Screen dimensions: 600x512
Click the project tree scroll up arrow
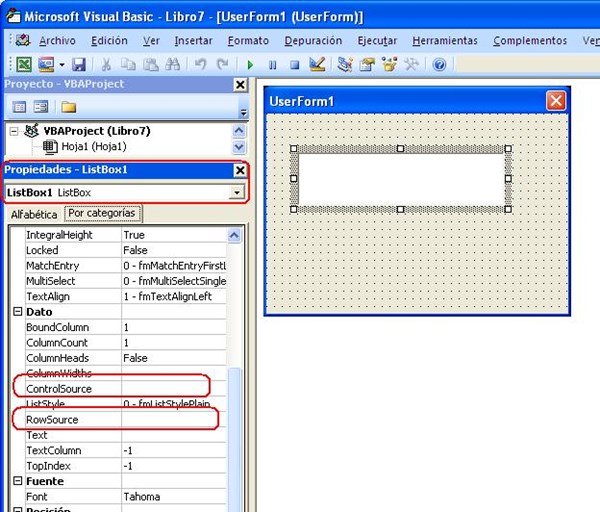(x=239, y=131)
